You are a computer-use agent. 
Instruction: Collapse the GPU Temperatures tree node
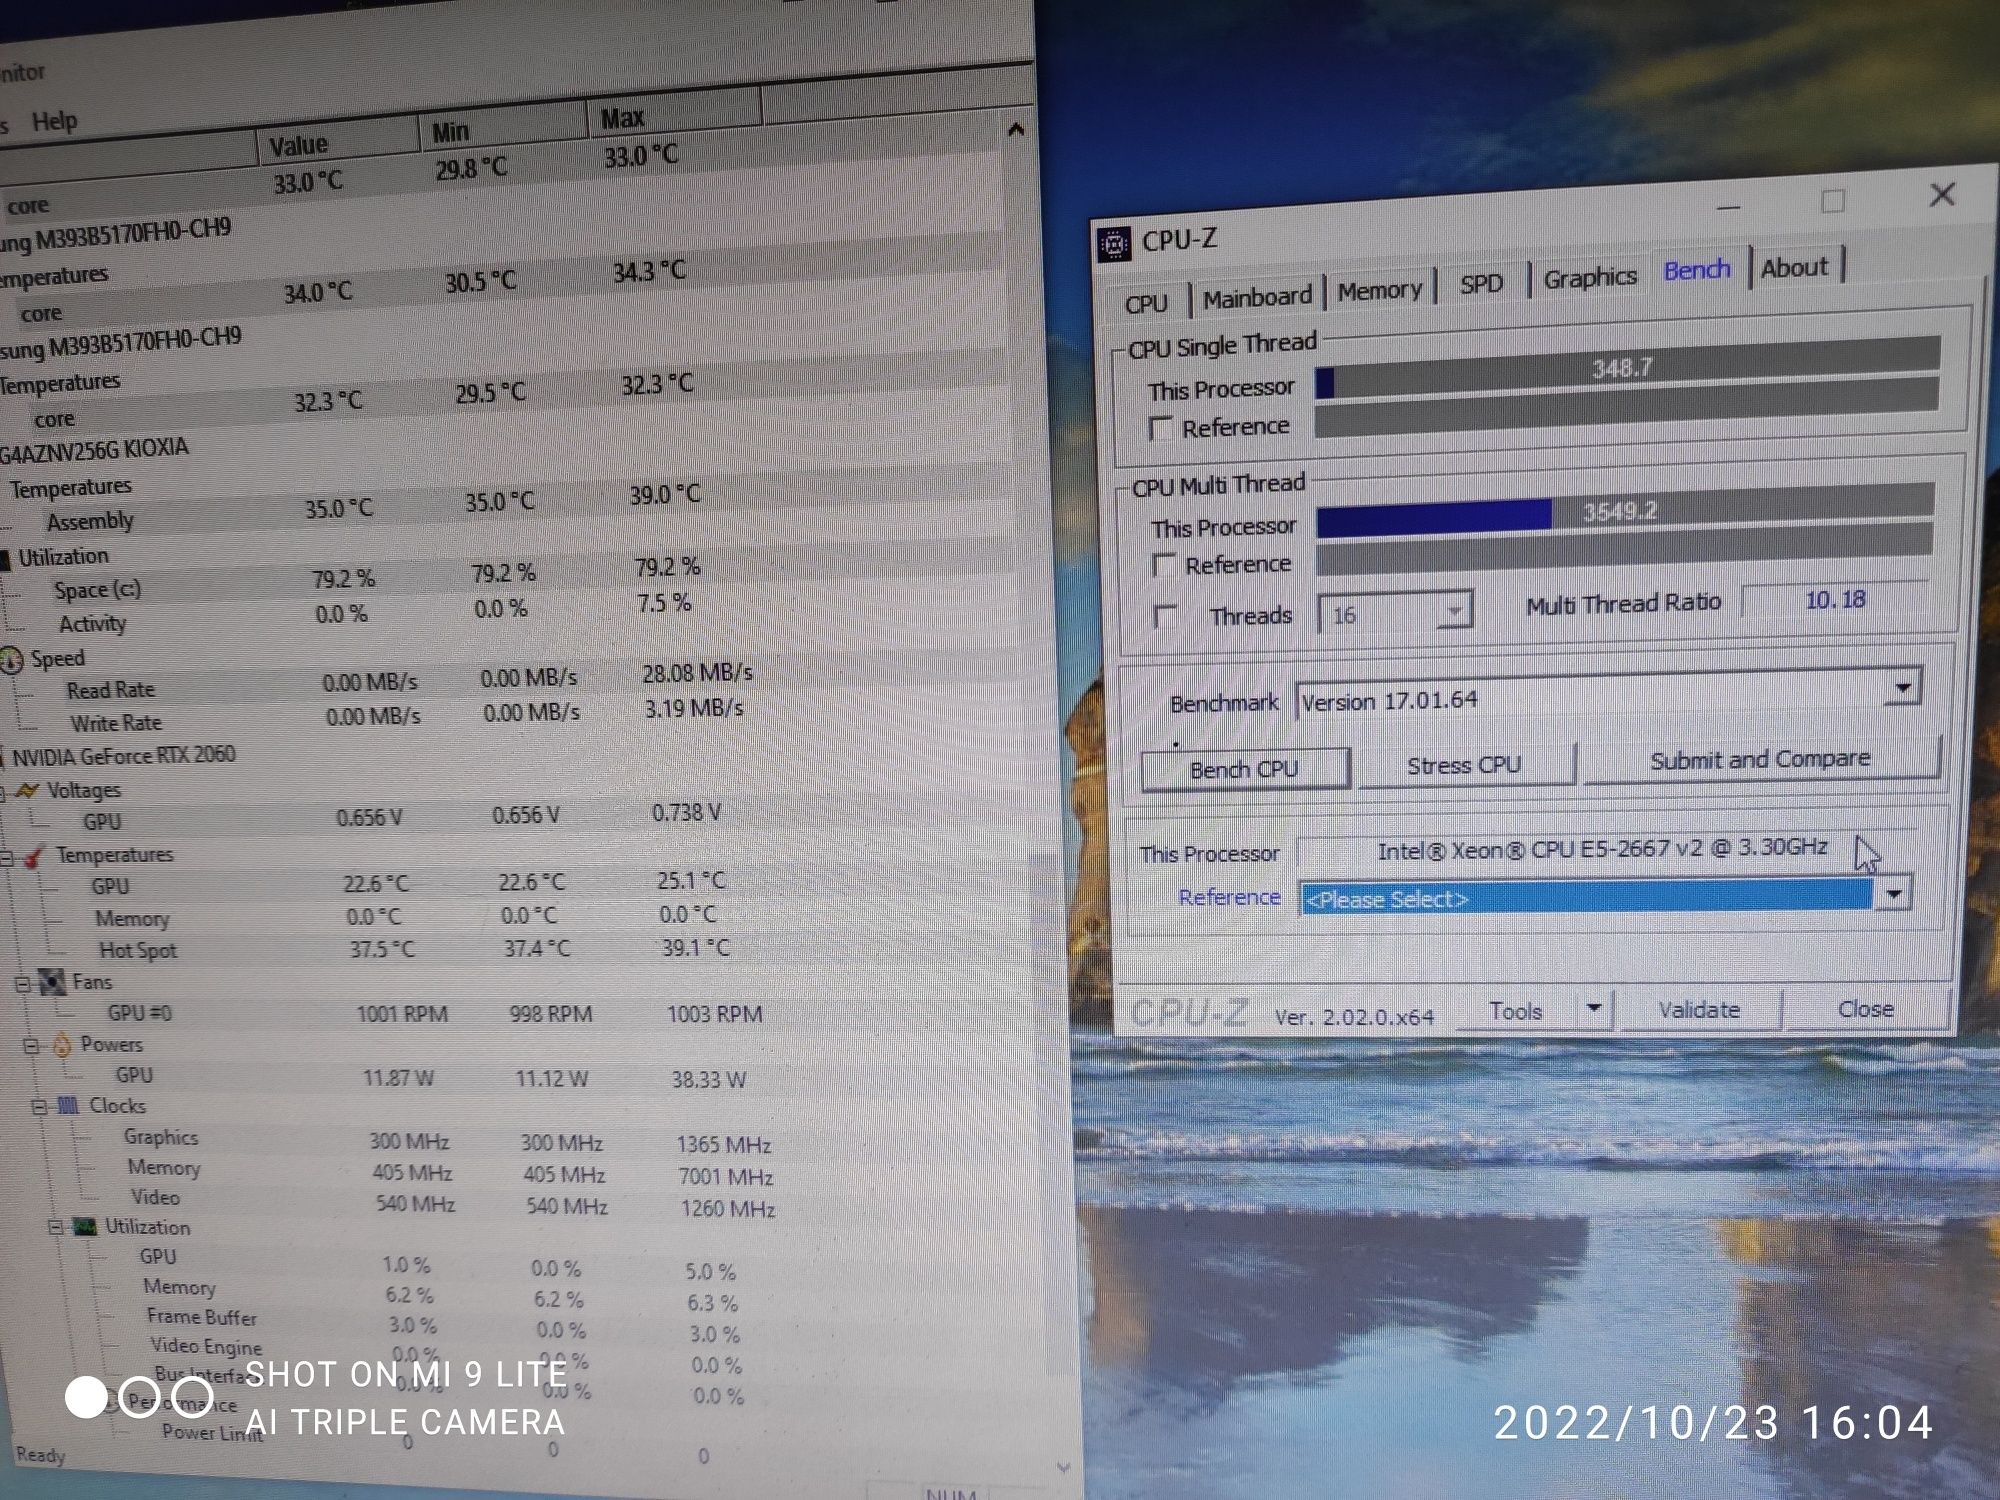tap(6, 858)
